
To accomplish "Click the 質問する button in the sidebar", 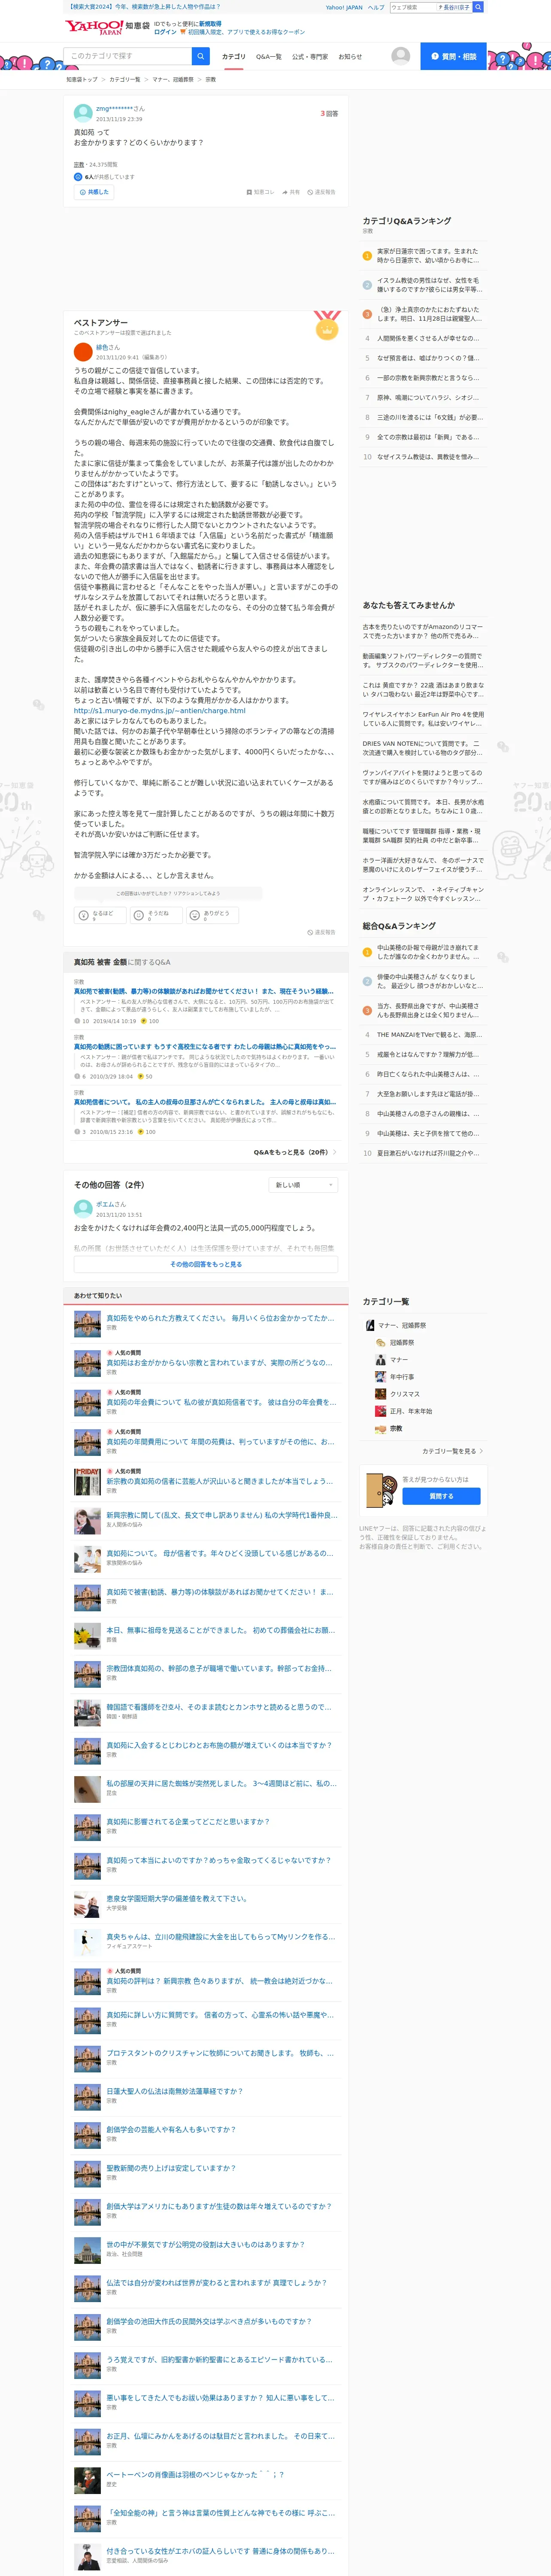I will [x=441, y=1496].
